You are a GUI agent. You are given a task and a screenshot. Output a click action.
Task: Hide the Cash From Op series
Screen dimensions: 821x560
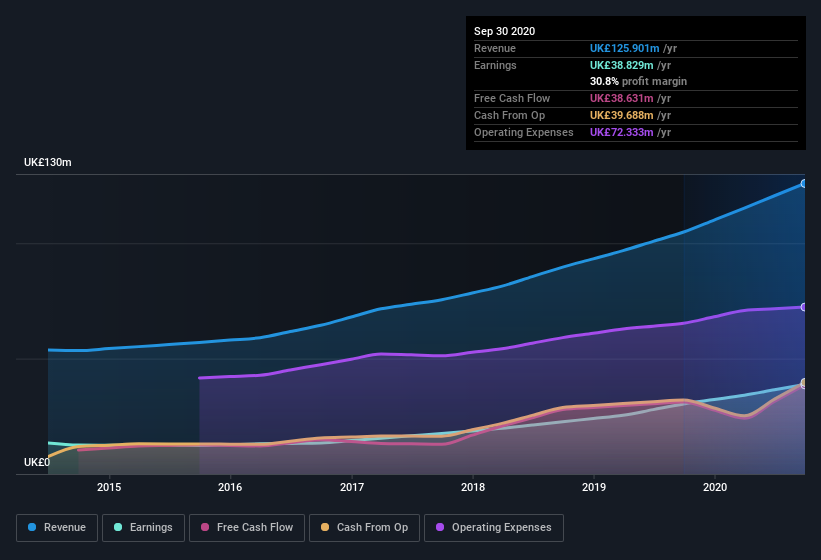click(x=364, y=528)
